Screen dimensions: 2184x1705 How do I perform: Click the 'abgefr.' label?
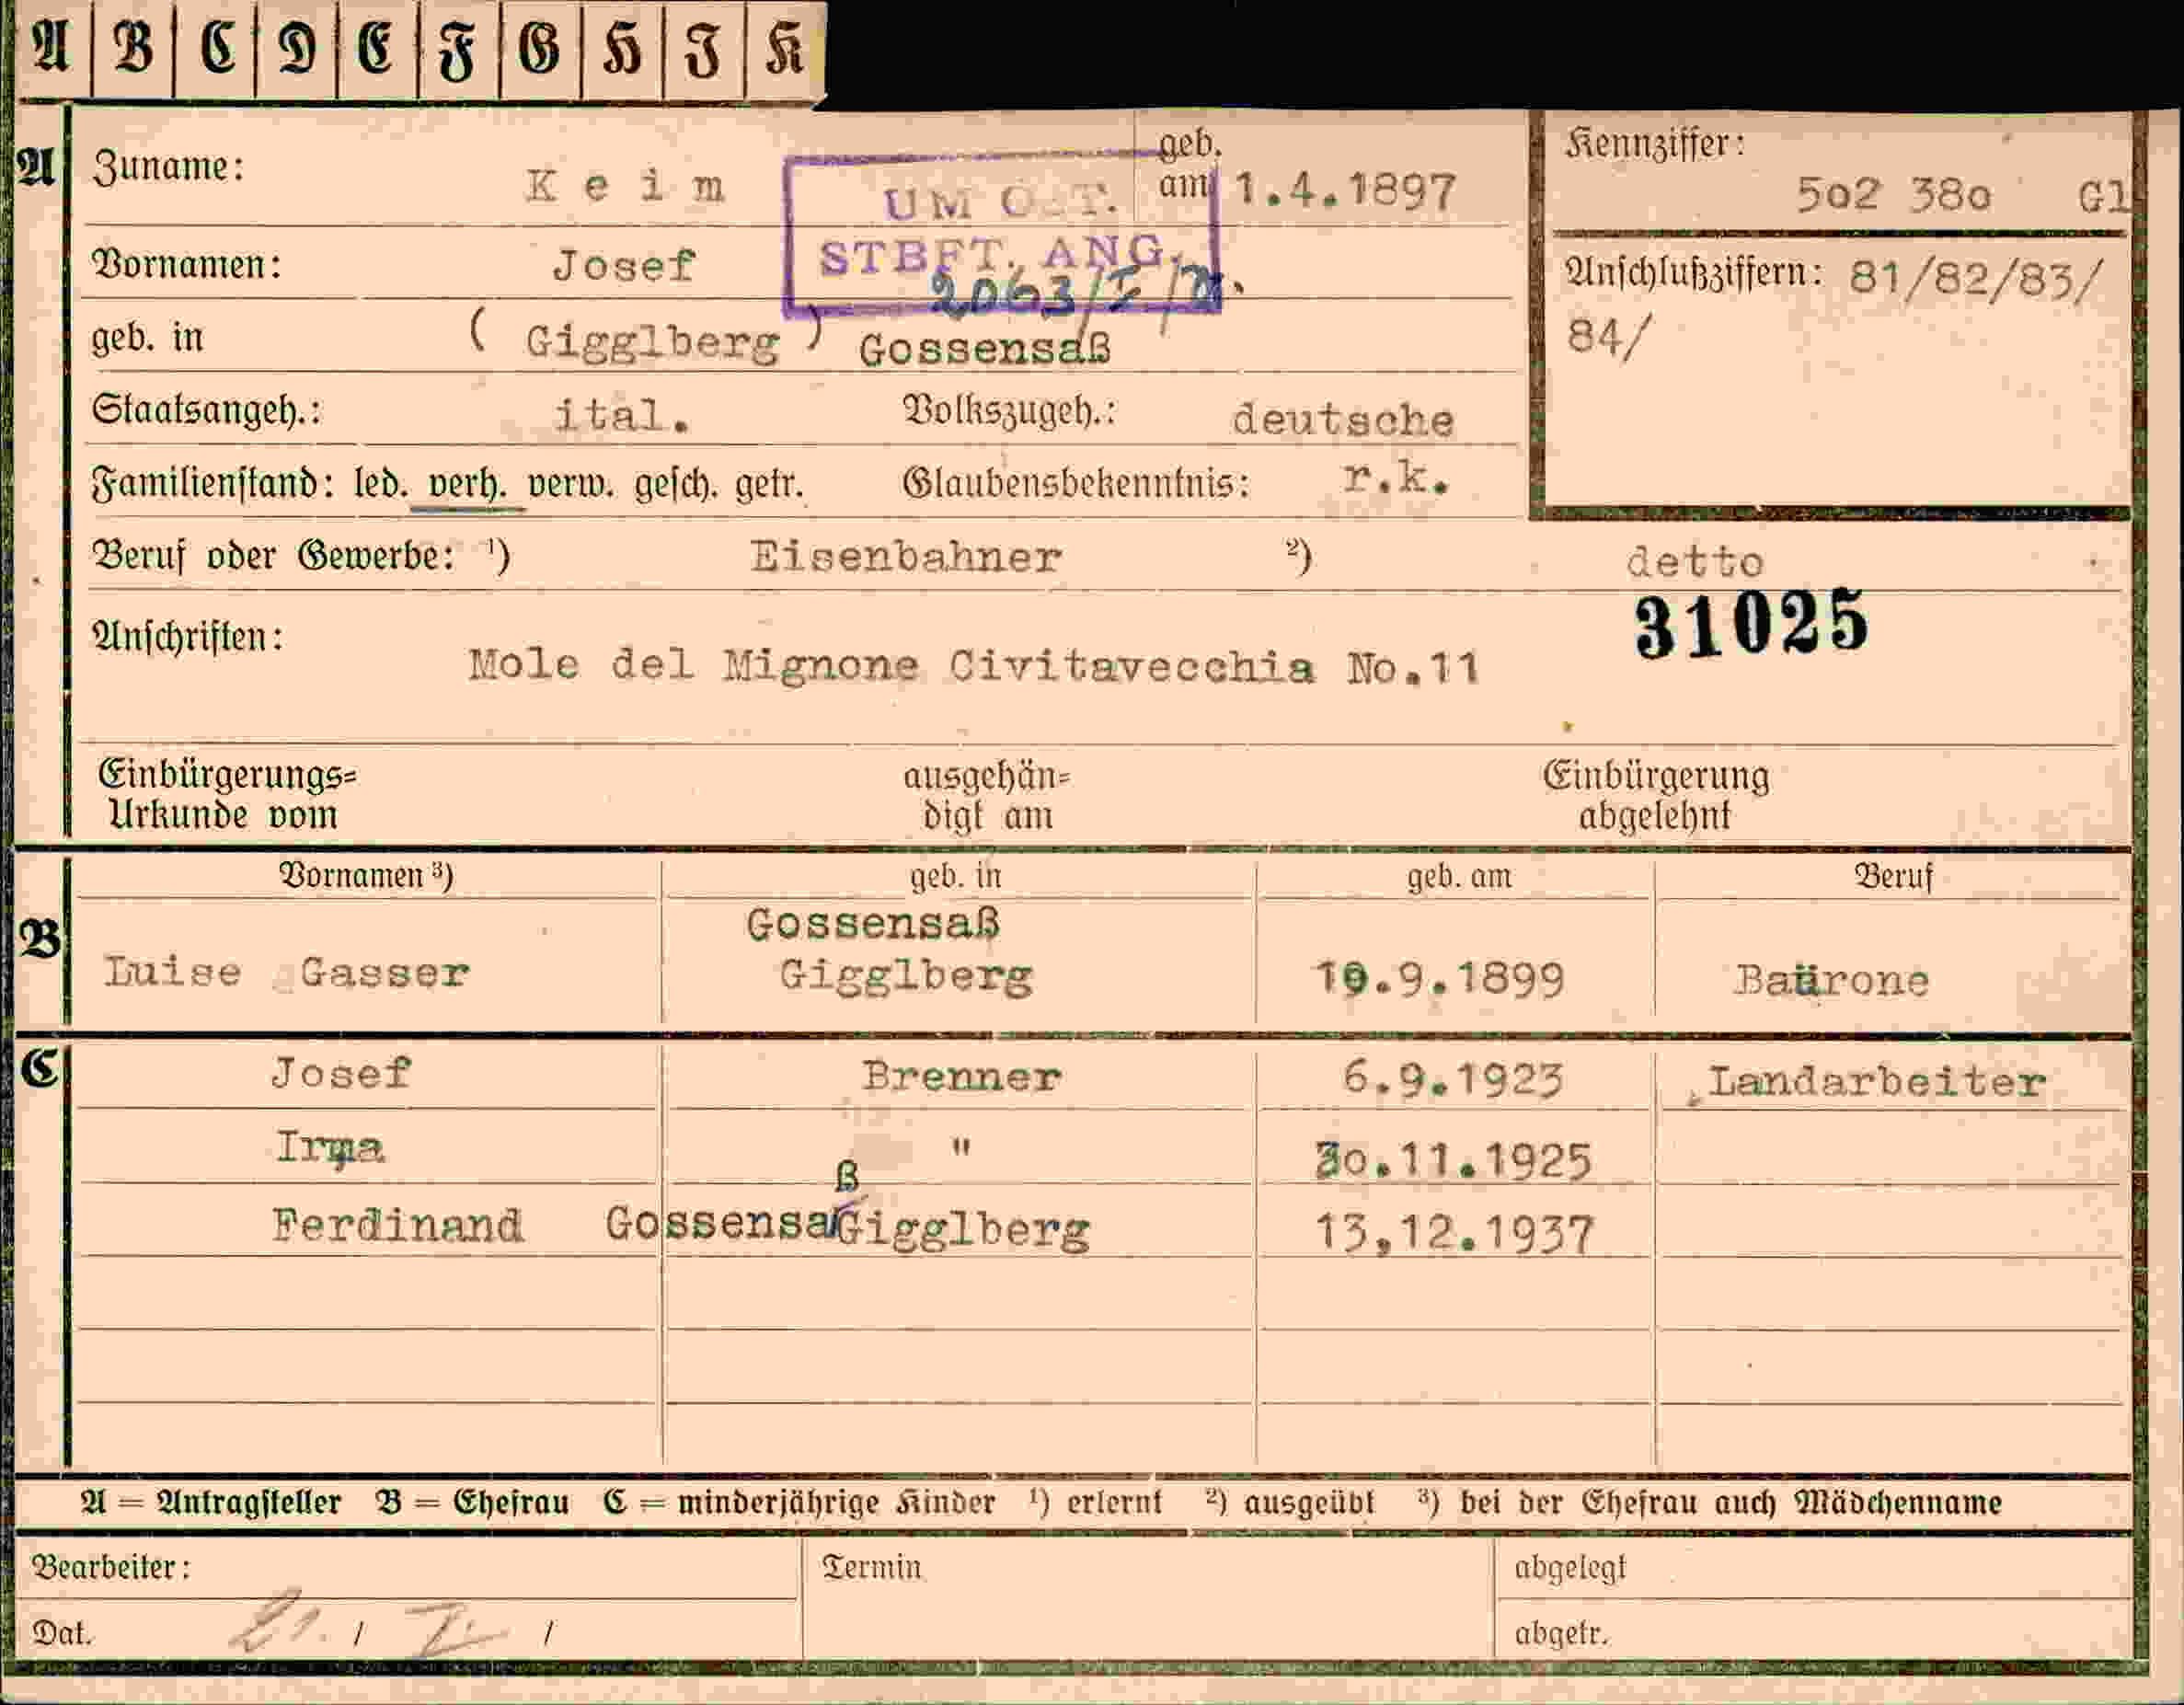tap(1560, 1634)
